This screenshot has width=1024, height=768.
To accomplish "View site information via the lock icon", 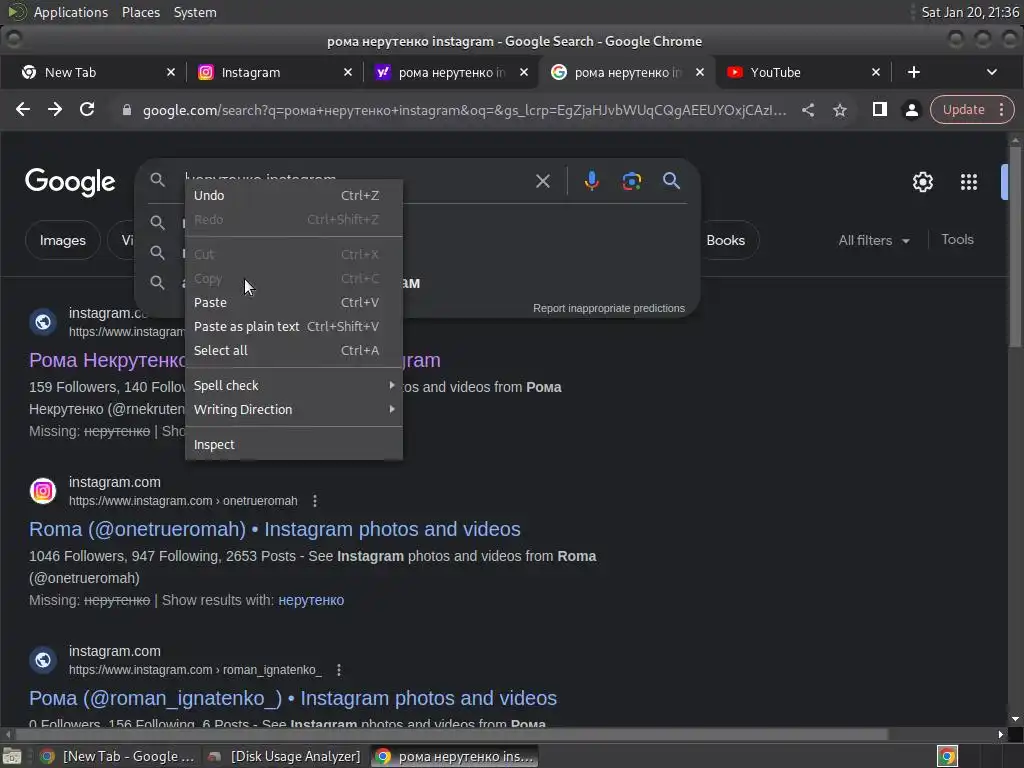I will (127, 110).
